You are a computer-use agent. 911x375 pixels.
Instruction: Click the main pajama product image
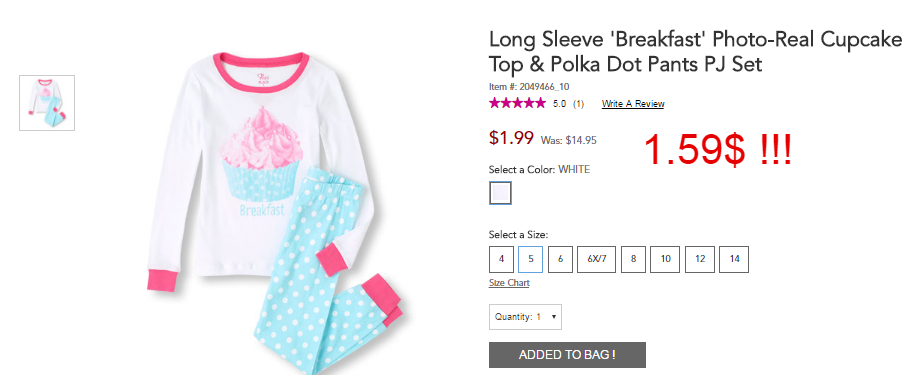point(275,212)
